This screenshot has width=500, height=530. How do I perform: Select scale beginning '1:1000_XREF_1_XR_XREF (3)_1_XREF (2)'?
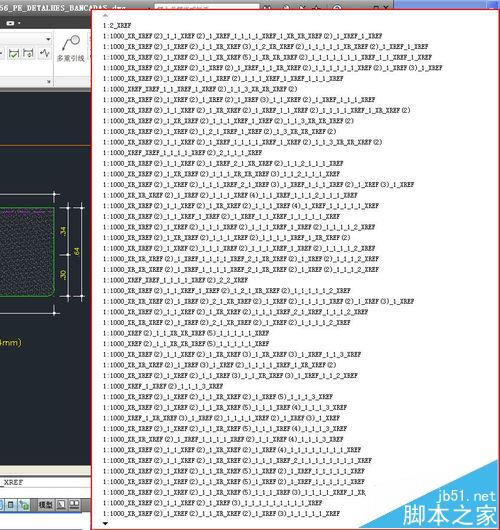point(221,418)
